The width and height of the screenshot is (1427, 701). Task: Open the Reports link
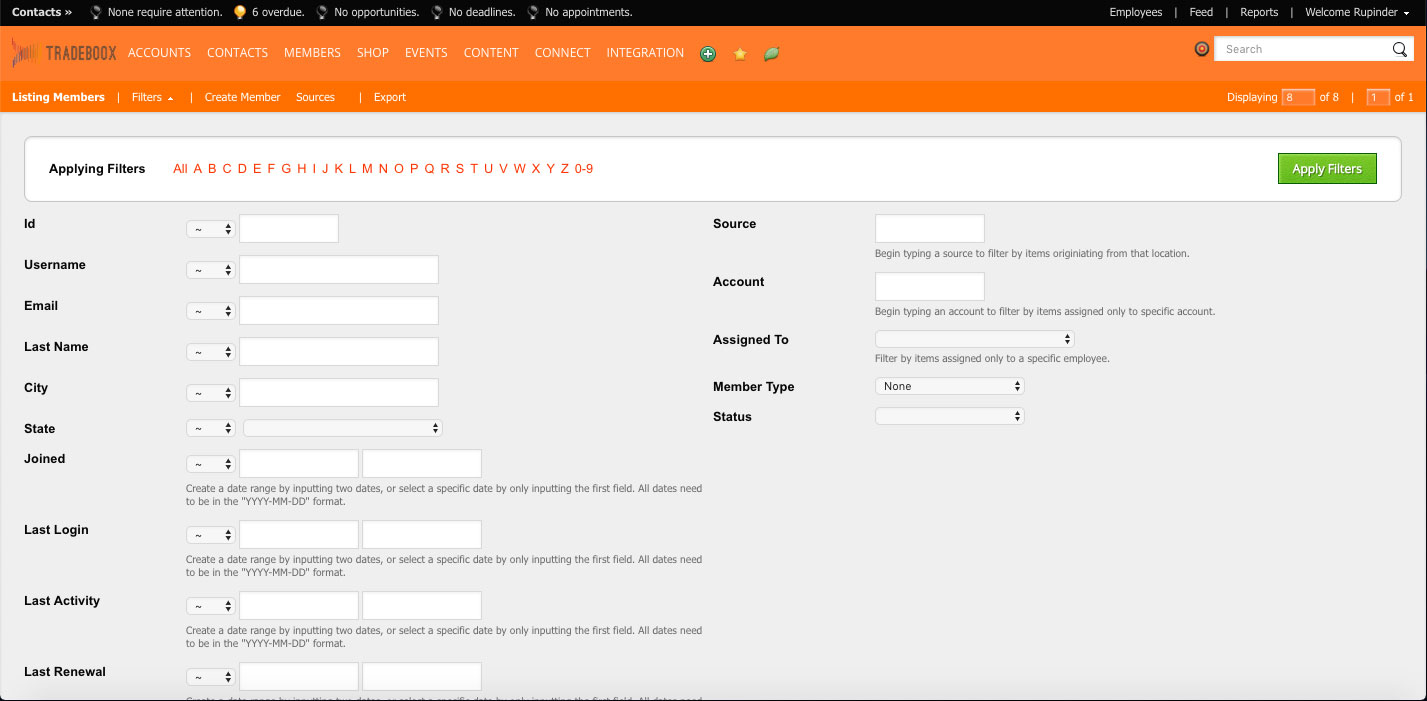pyautogui.click(x=1259, y=12)
